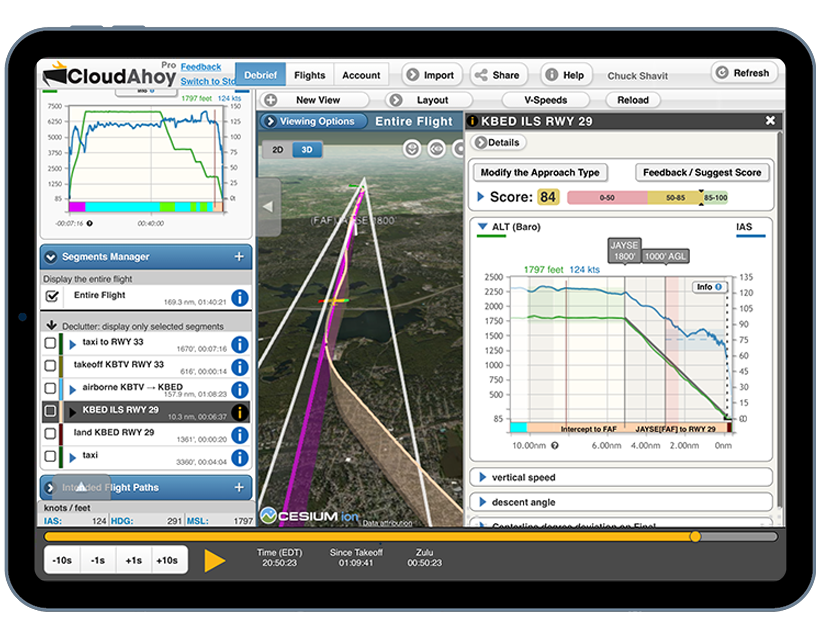Collapse the ALT (Baro) chart
This screenshot has height=638, width=821.
[483, 227]
